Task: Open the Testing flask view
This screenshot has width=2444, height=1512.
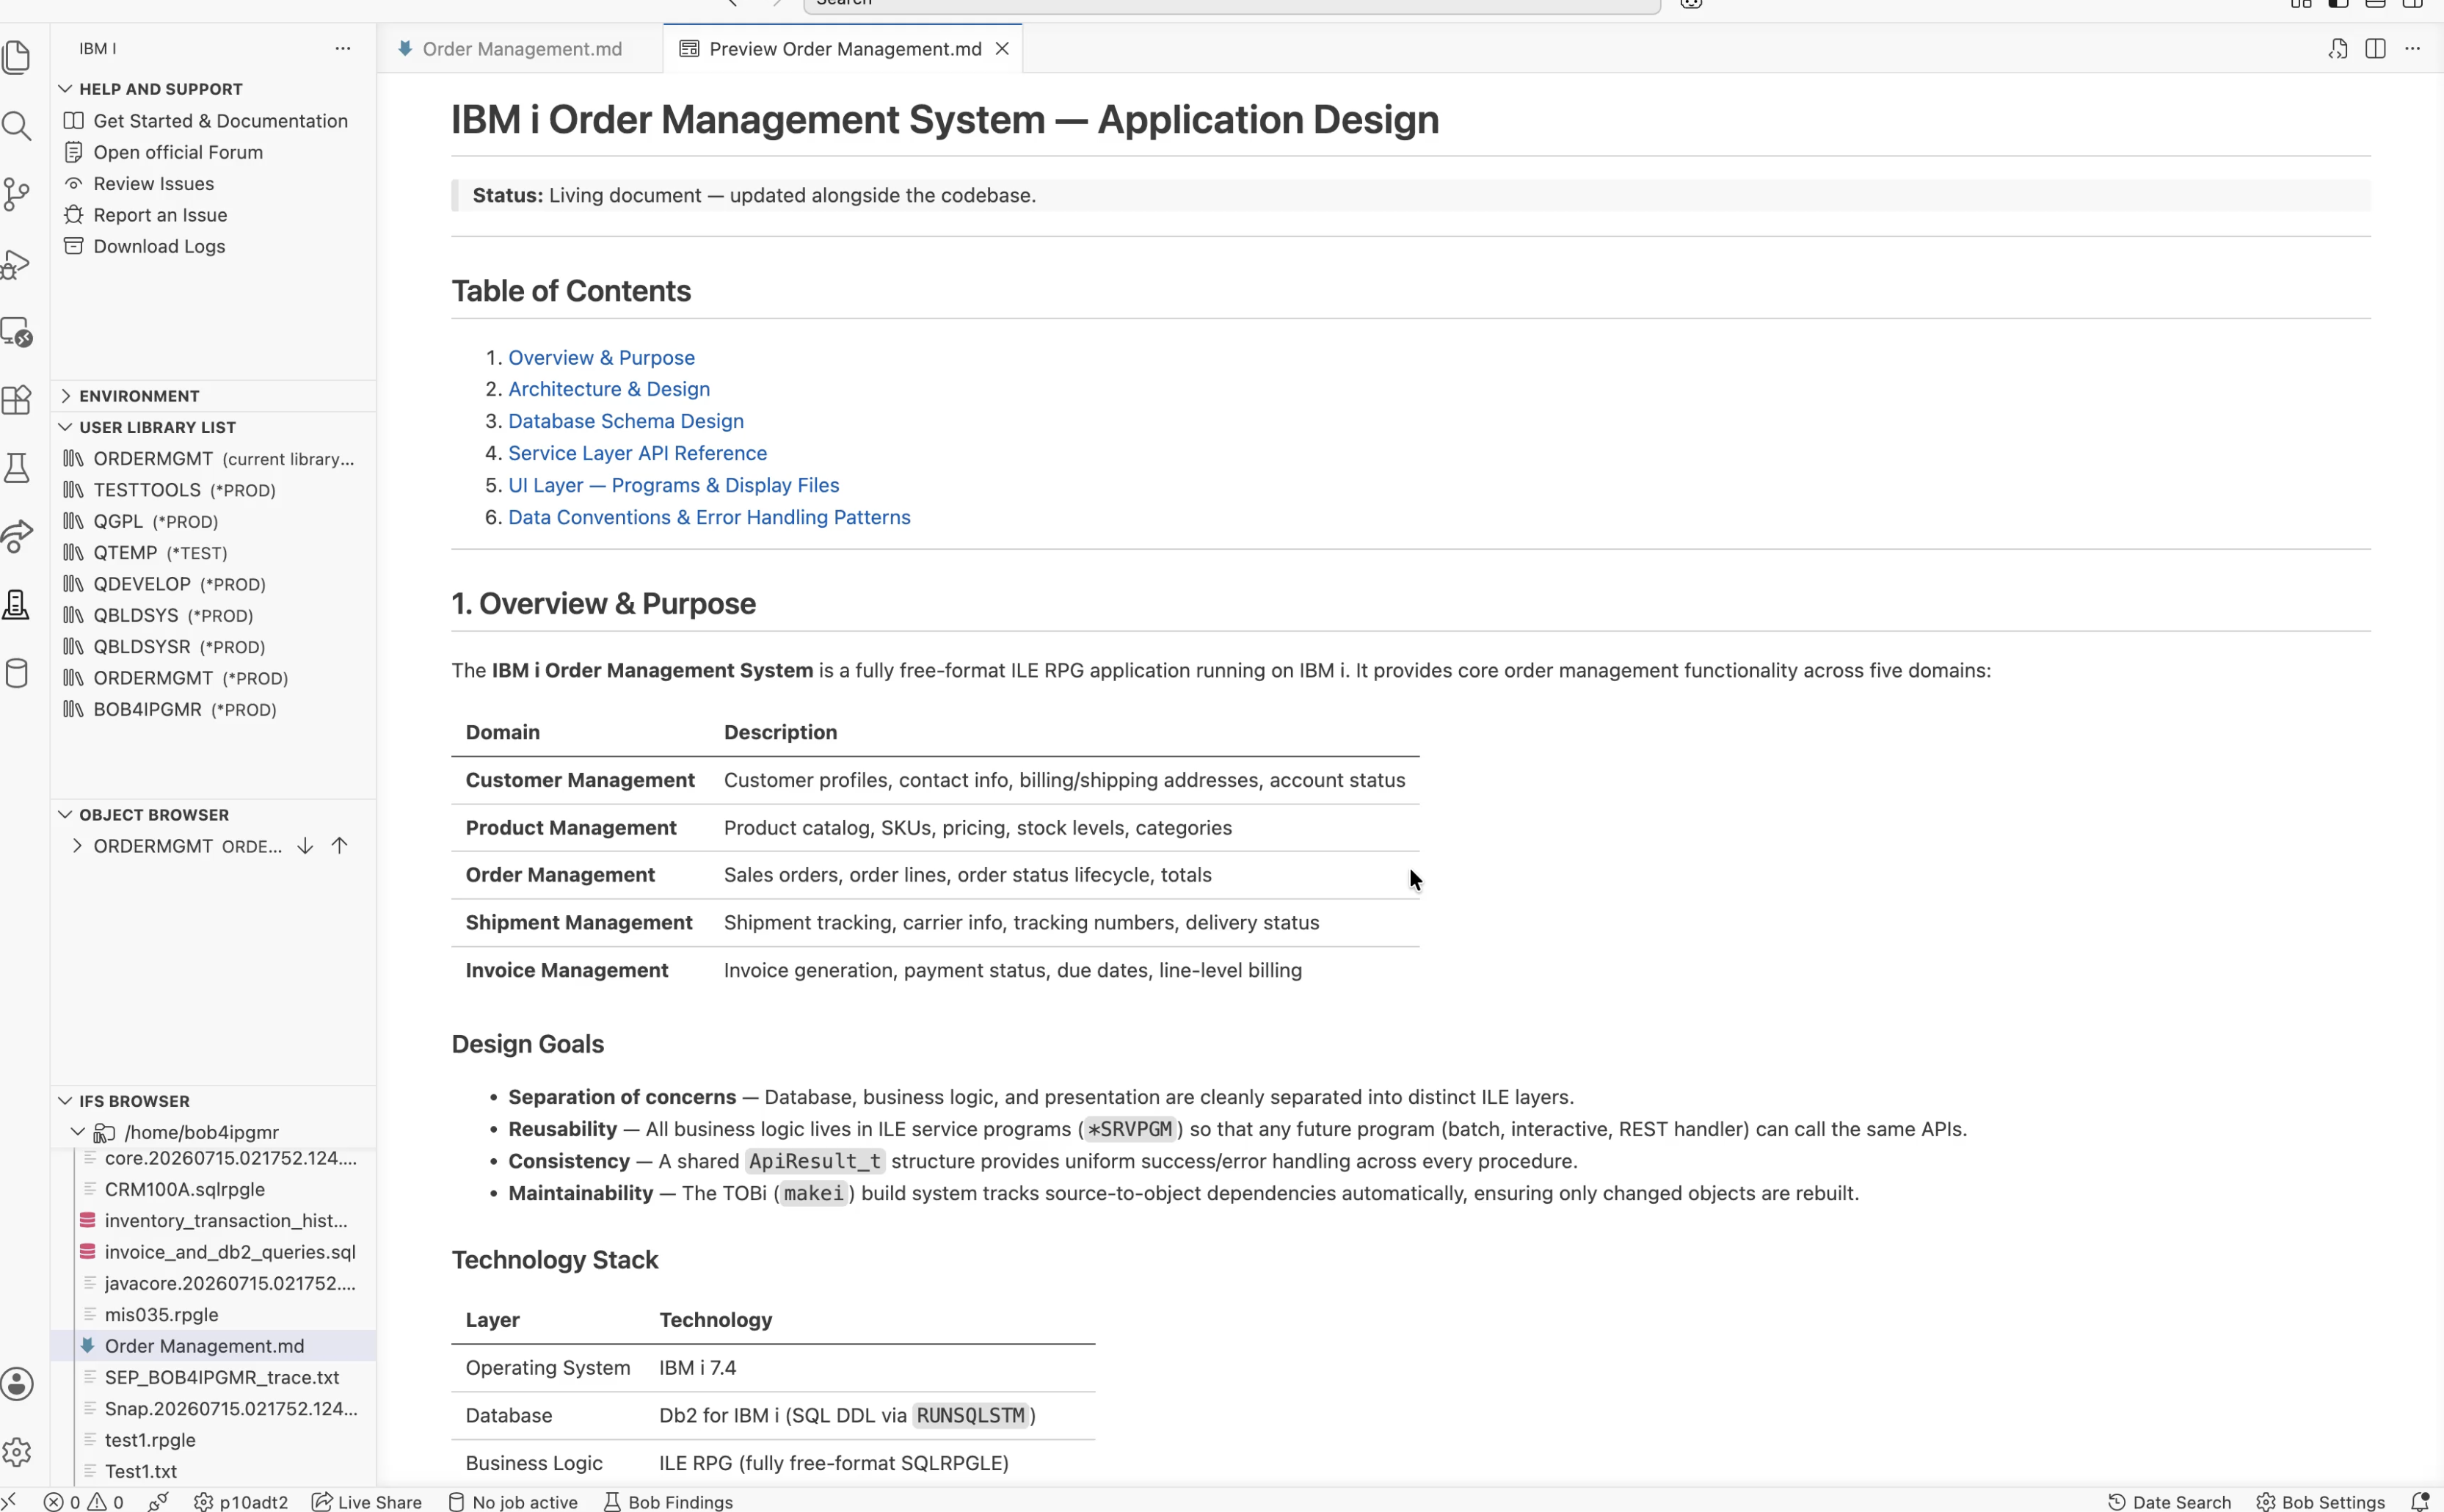Action: (17, 468)
